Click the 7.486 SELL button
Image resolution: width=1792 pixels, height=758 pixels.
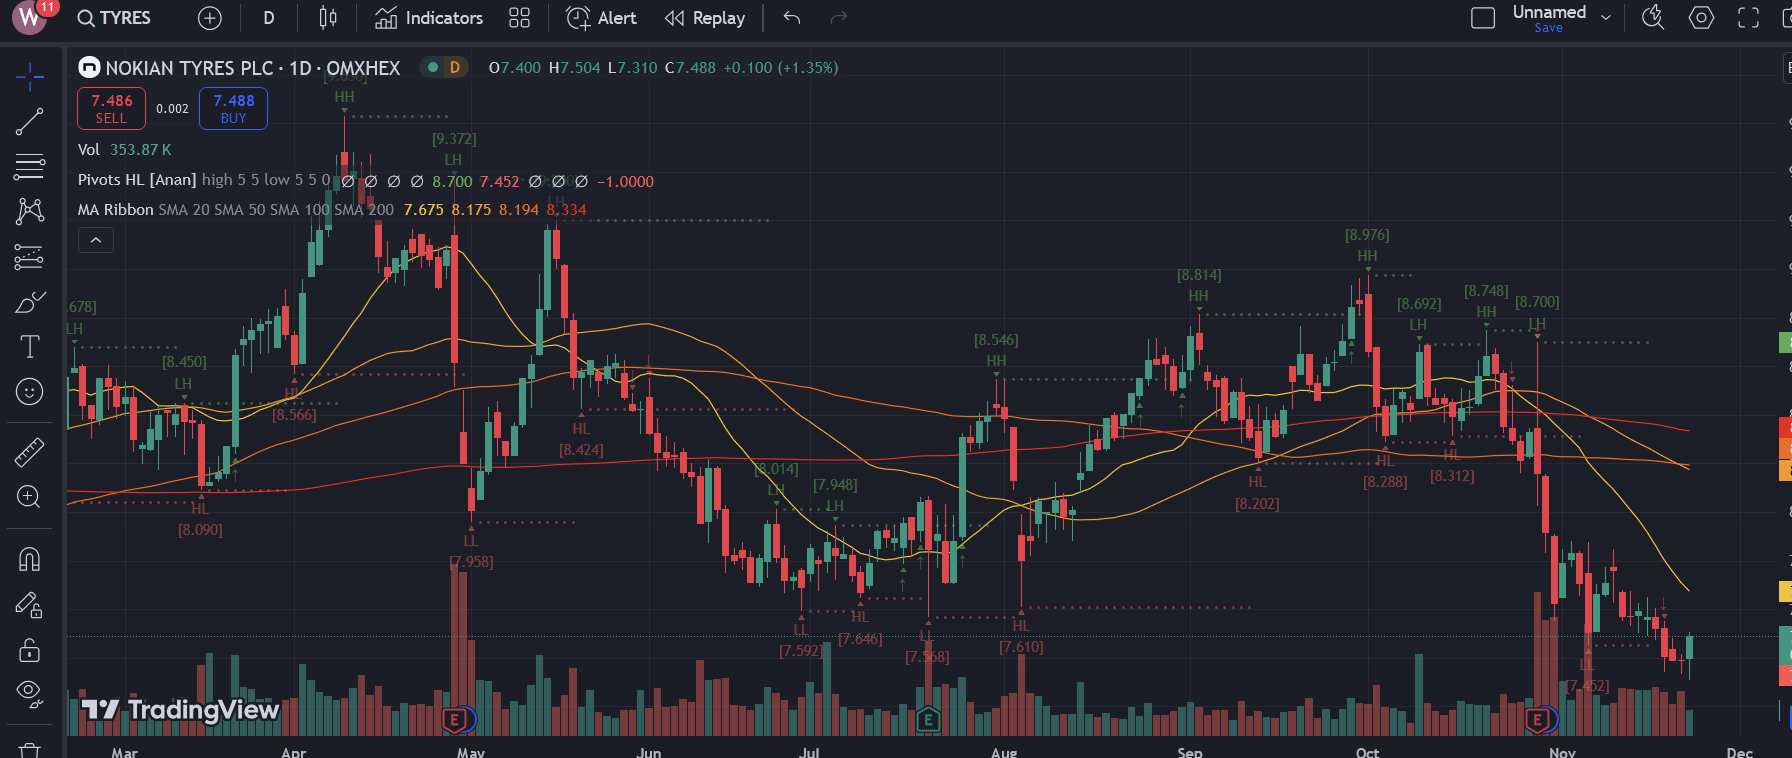pyautogui.click(x=111, y=108)
